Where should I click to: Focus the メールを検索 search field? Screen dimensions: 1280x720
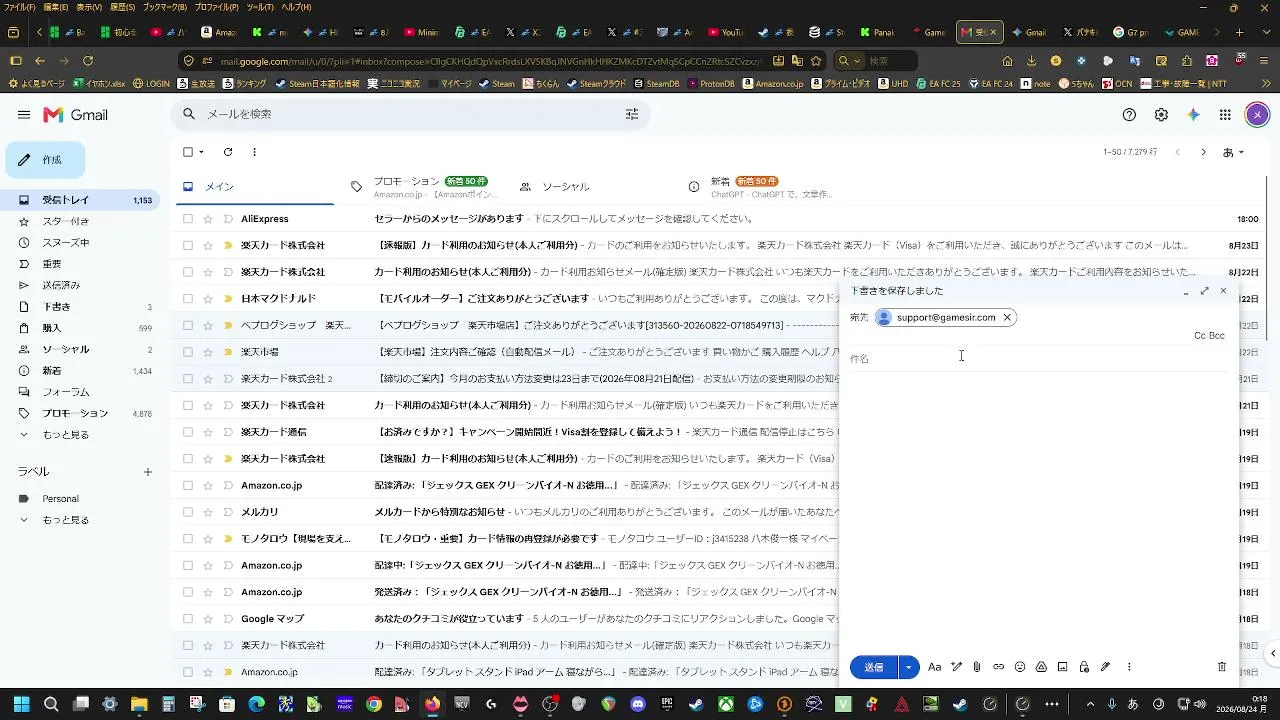click(410, 114)
